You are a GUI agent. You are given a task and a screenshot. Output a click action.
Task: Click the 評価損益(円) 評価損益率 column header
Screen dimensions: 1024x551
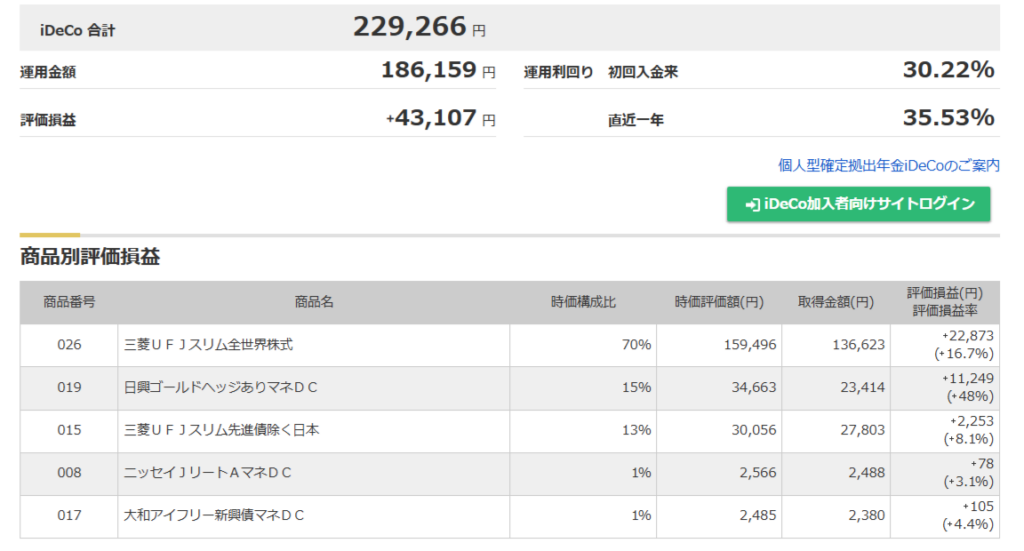pyautogui.click(x=944, y=302)
